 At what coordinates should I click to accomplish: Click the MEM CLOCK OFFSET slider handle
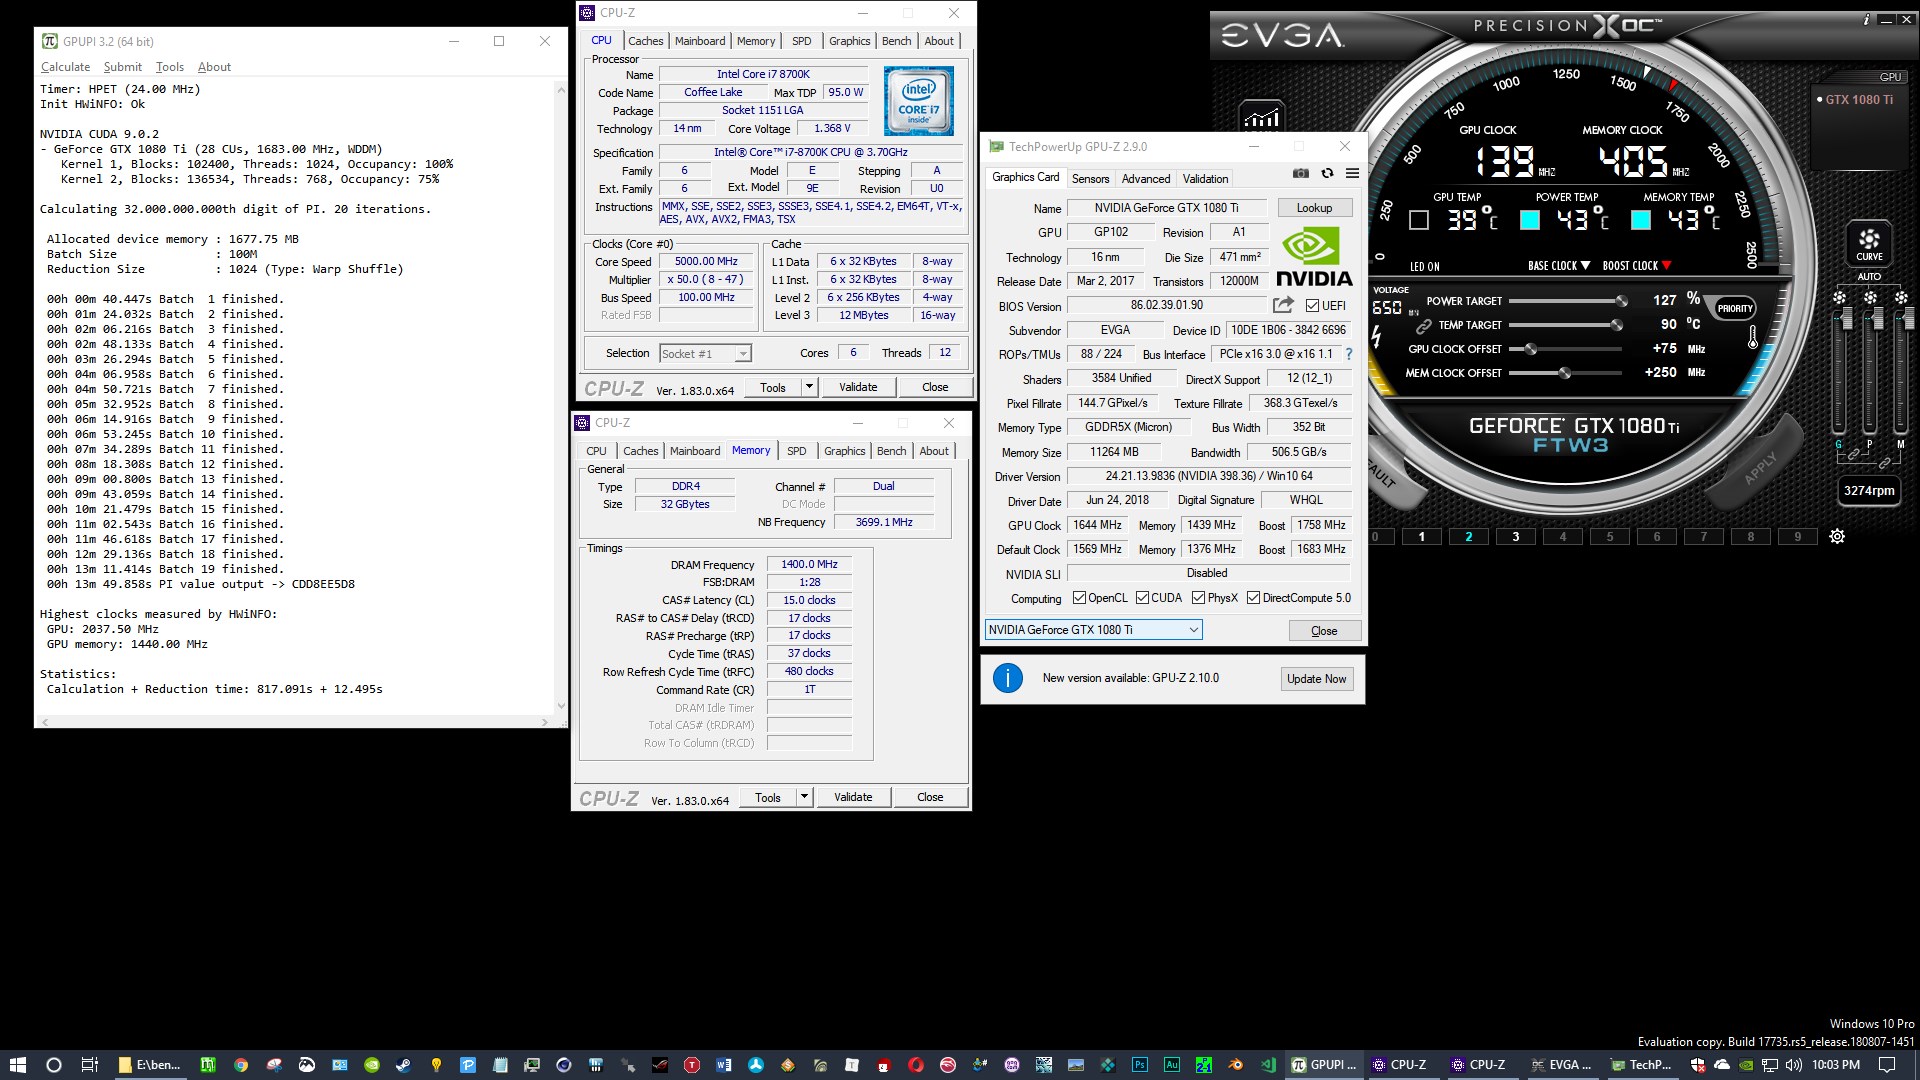(1565, 373)
